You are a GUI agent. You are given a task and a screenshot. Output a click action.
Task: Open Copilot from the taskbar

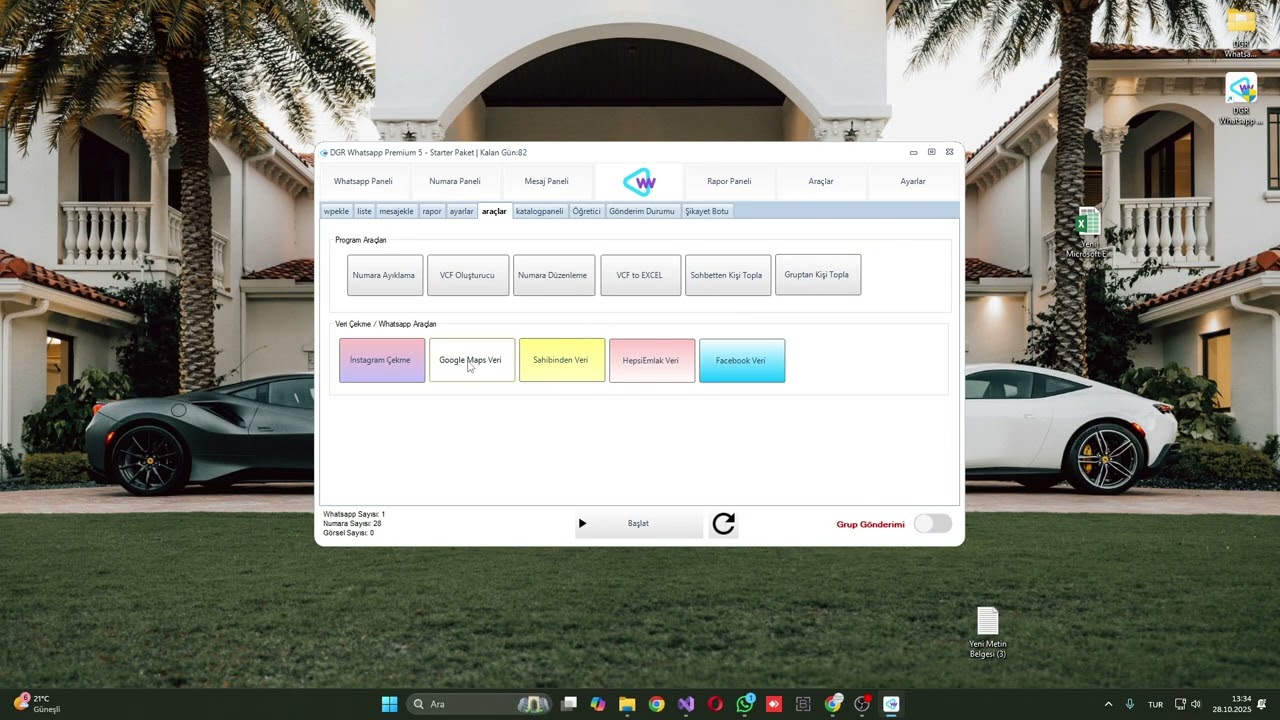(598, 704)
